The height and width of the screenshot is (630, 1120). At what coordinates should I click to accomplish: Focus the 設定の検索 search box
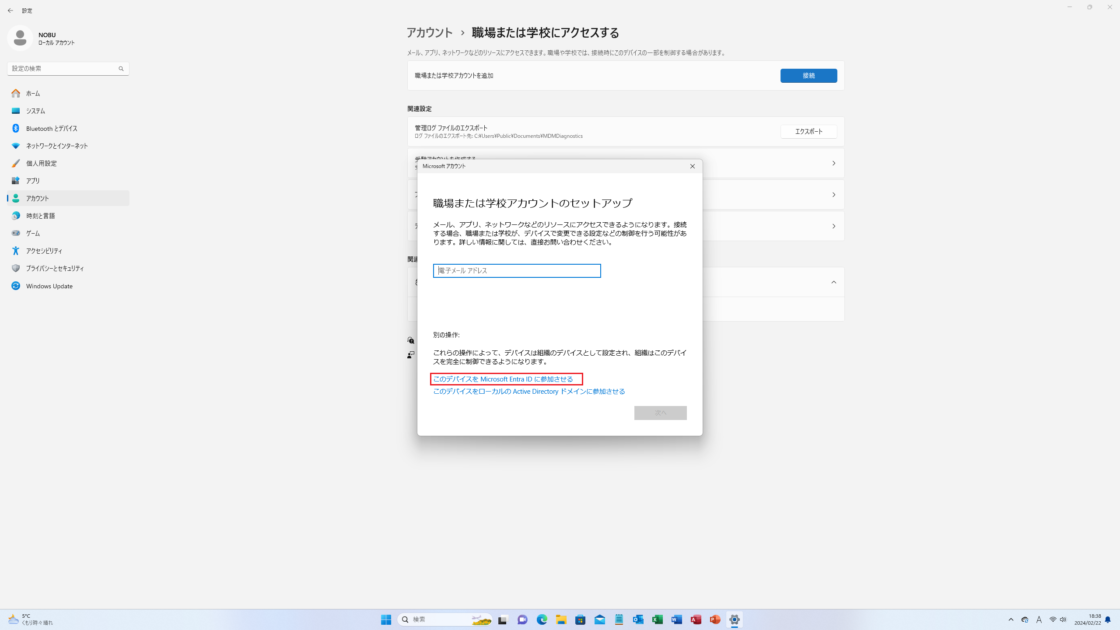(68, 69)
